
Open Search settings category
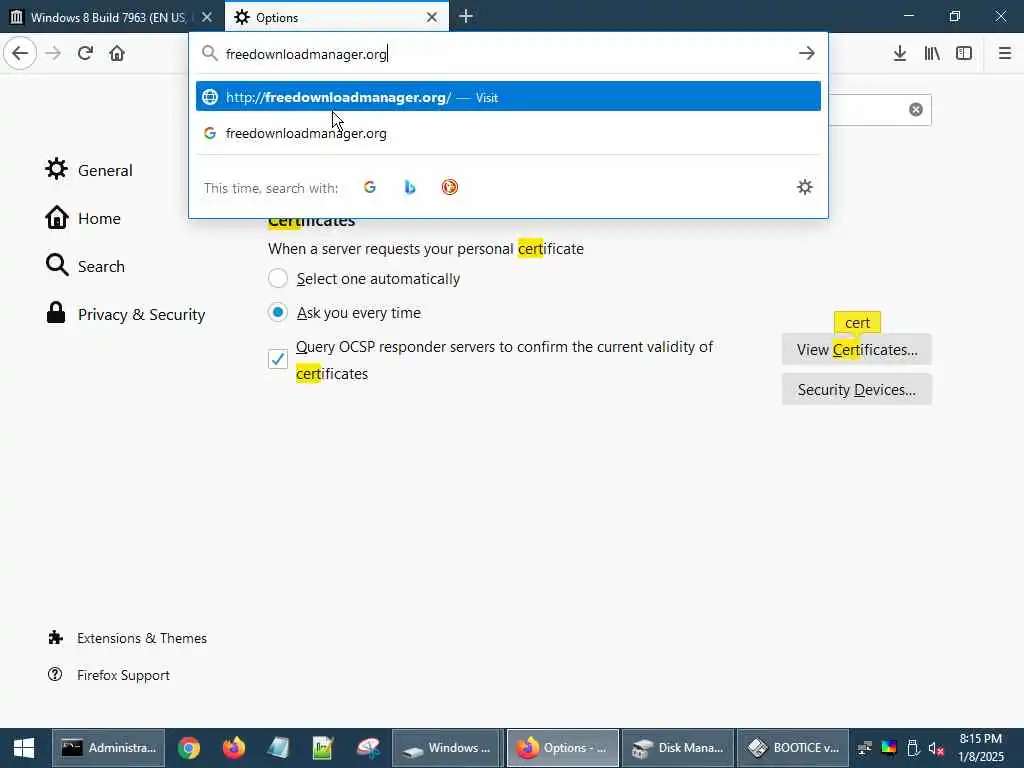(x=85, y=266)
